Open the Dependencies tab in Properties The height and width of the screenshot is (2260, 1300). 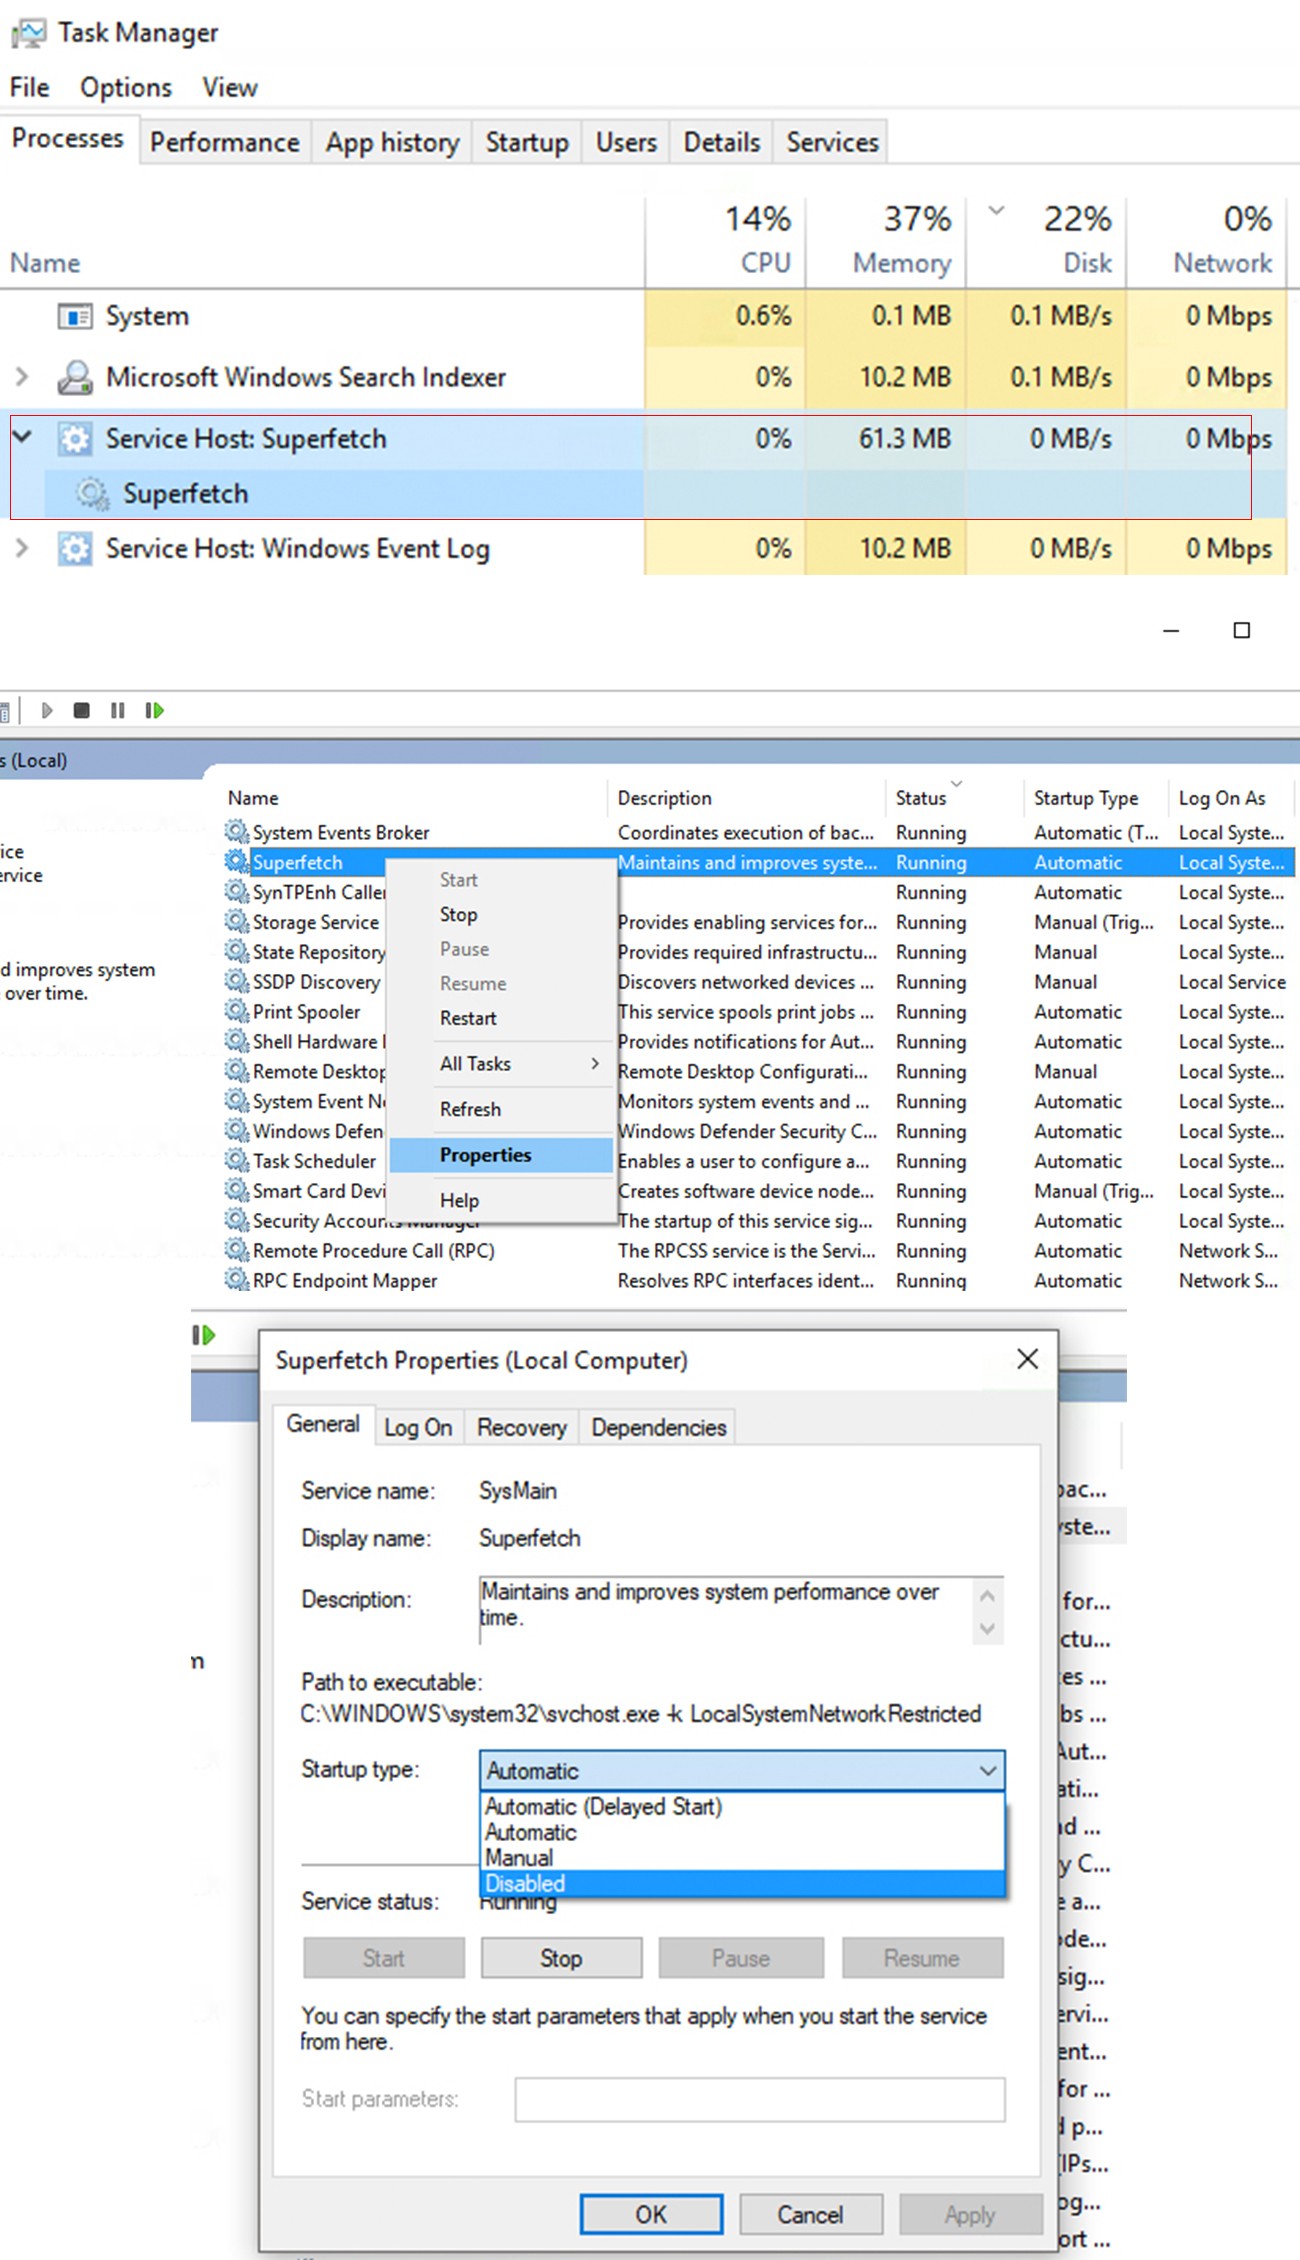658,1428
